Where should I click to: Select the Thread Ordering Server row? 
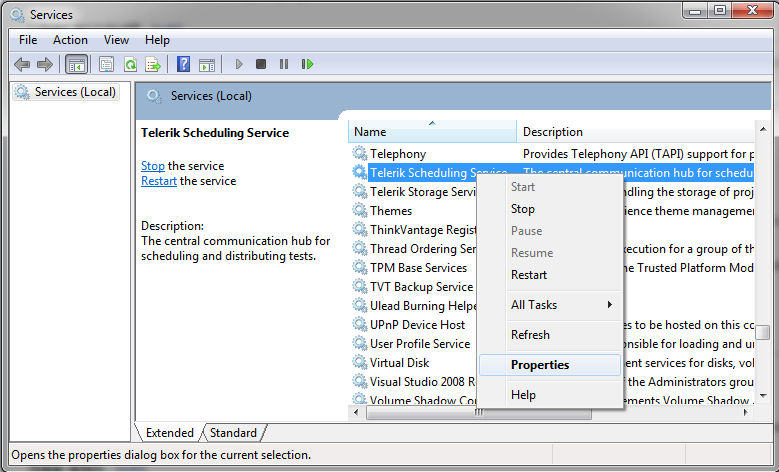(552, 249)
